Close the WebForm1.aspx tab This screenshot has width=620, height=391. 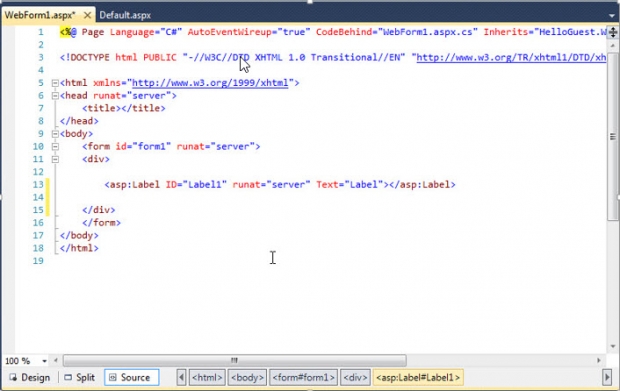point(88,15)
